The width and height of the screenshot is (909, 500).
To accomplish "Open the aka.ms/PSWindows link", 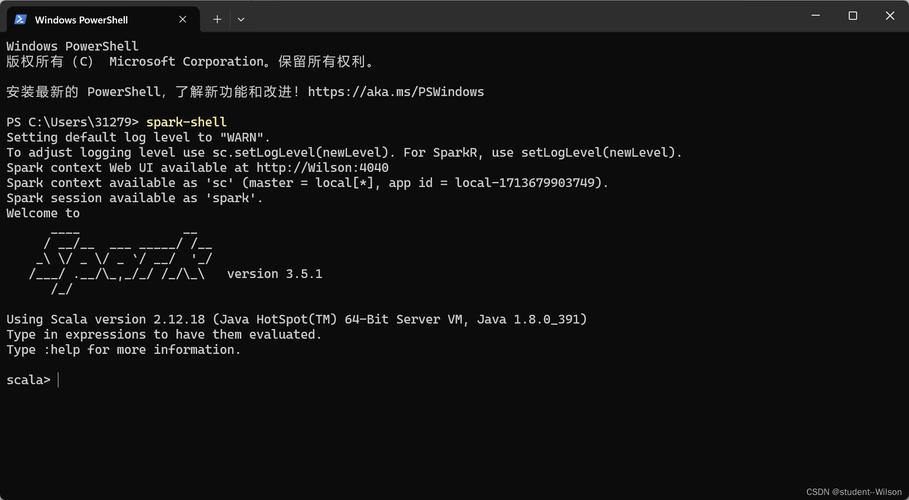I will point(395,92).
